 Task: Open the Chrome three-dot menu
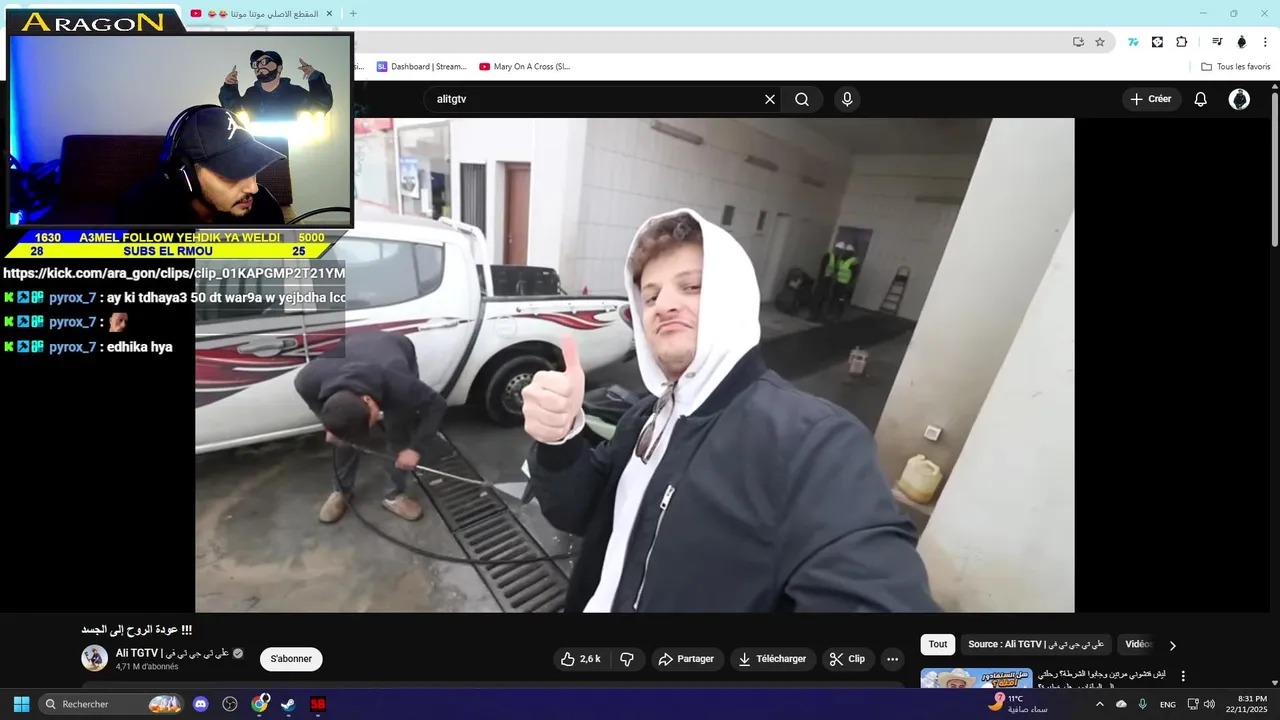pyautogui.click(x=1265, y=42)
